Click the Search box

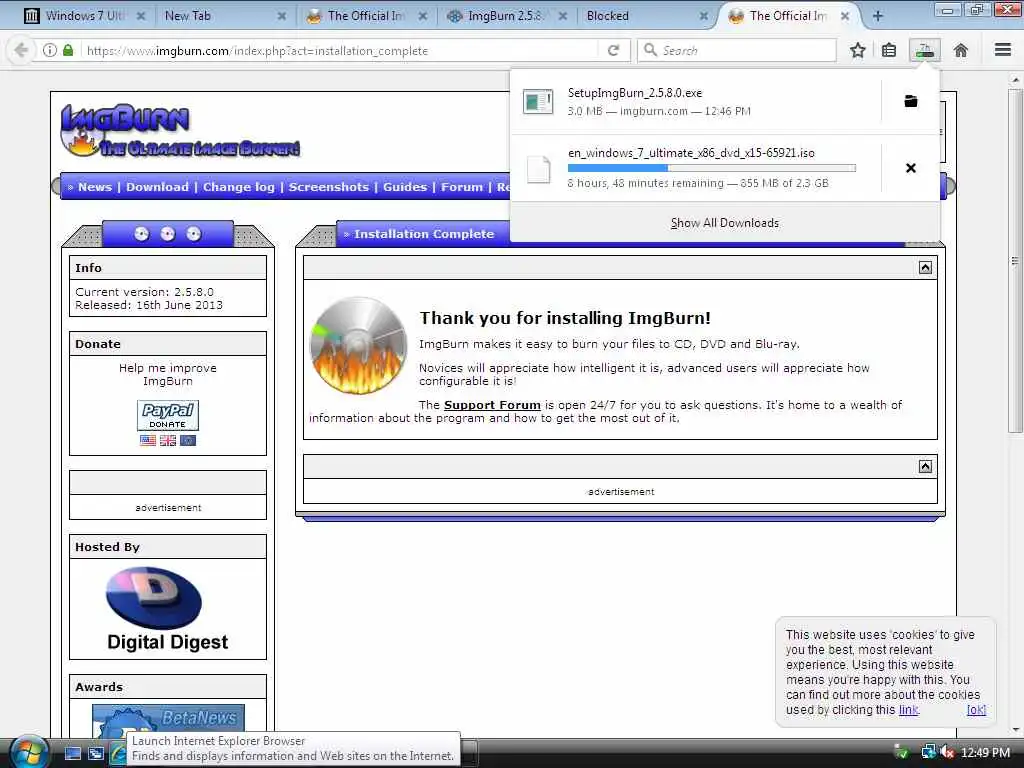tap(736, 50)
